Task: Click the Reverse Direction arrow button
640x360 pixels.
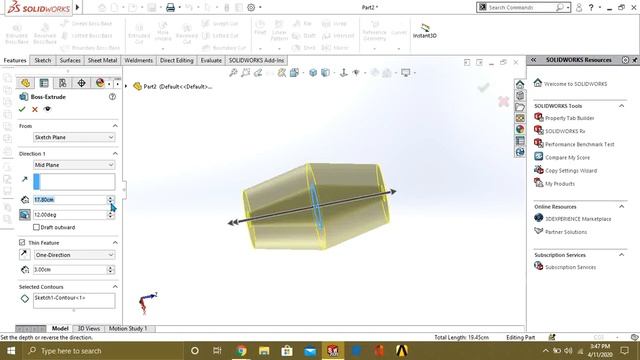Action: 25,179
